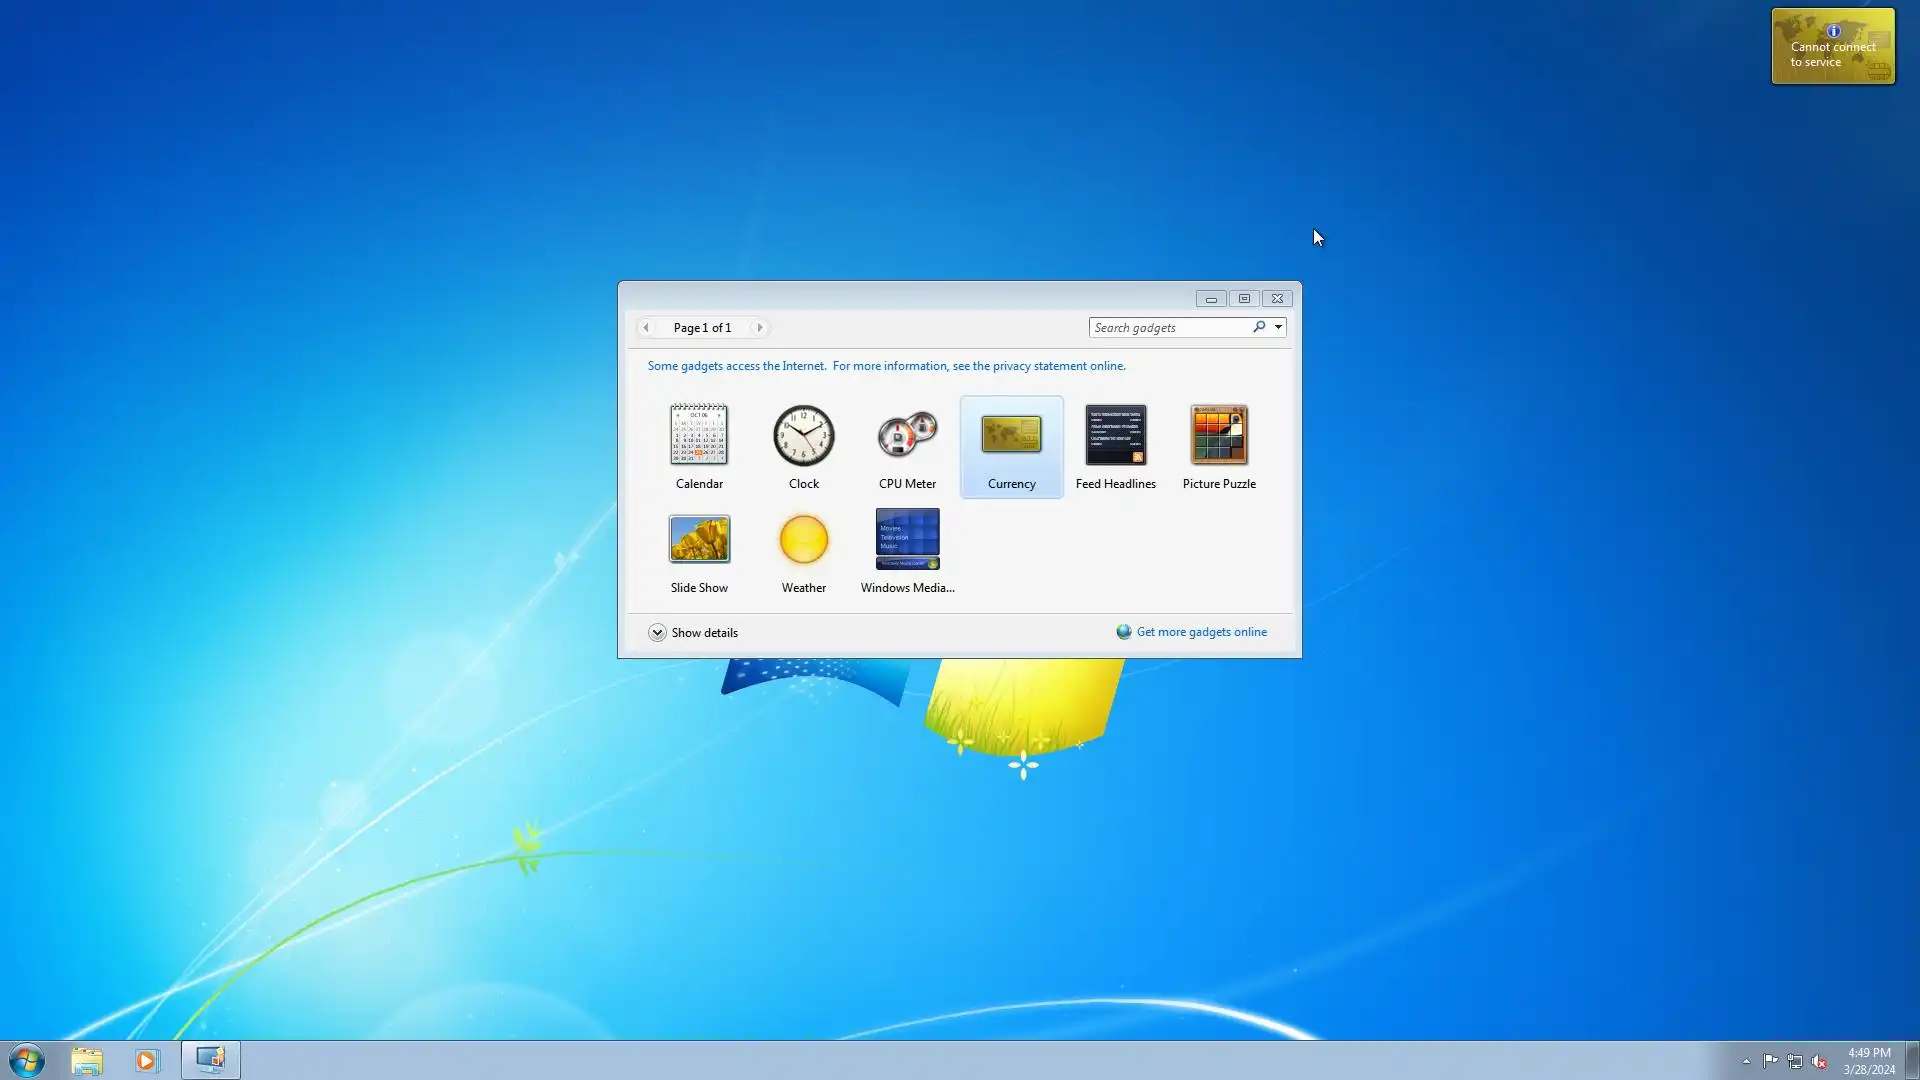
Task: Choose the Feed Headlines gadget
Action: (1115, 436)
